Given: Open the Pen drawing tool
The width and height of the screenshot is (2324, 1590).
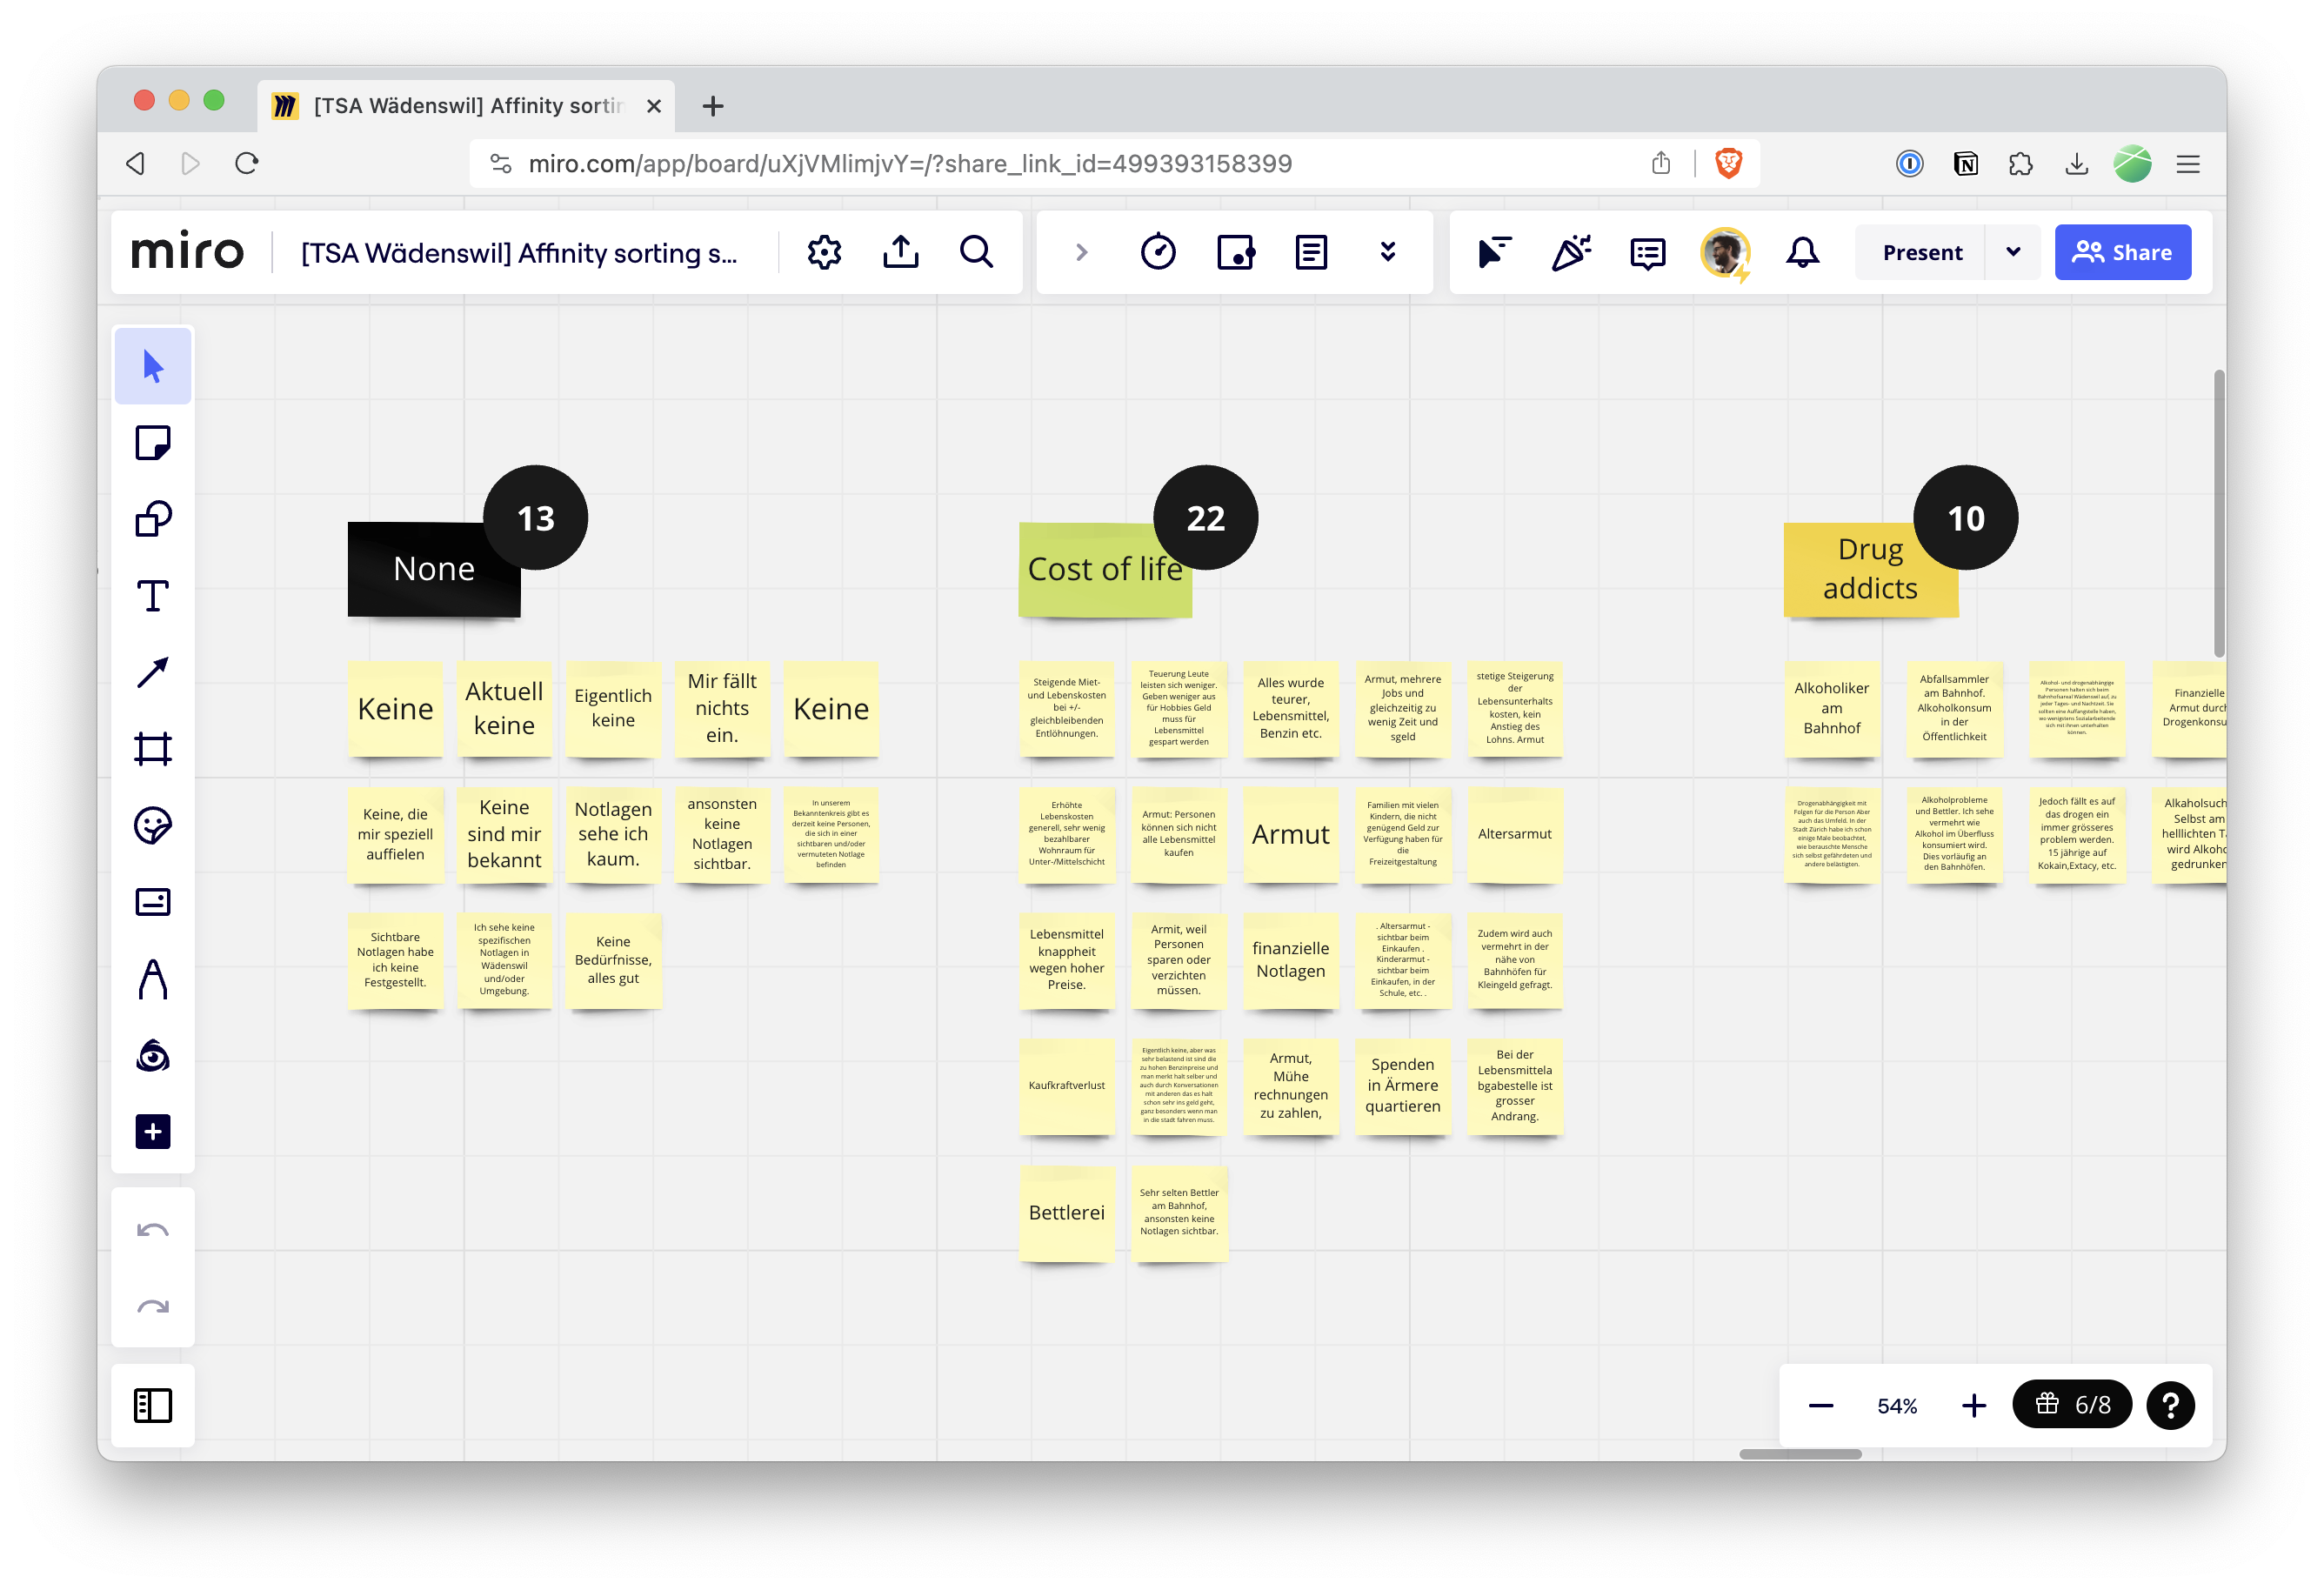Looking at the screenshot, I should point(153,979).
